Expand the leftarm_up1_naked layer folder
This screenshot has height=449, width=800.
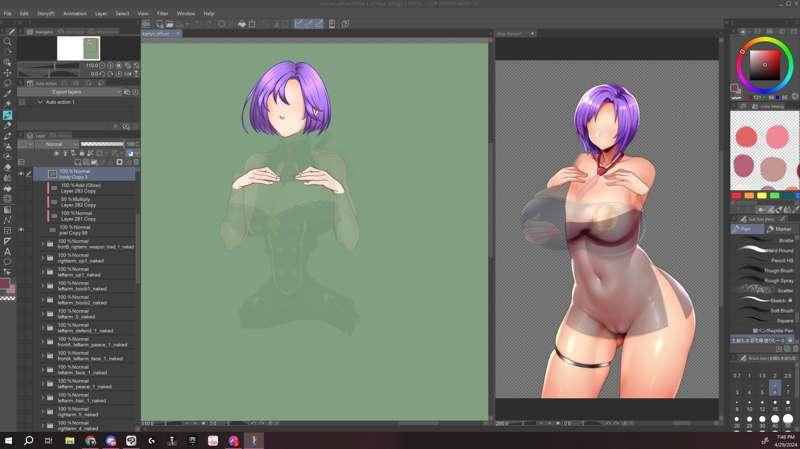43,272
